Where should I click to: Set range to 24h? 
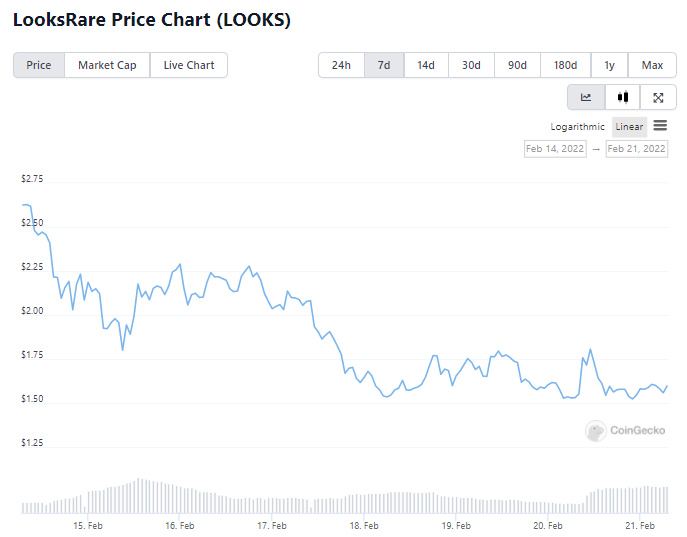click(341, 65)
